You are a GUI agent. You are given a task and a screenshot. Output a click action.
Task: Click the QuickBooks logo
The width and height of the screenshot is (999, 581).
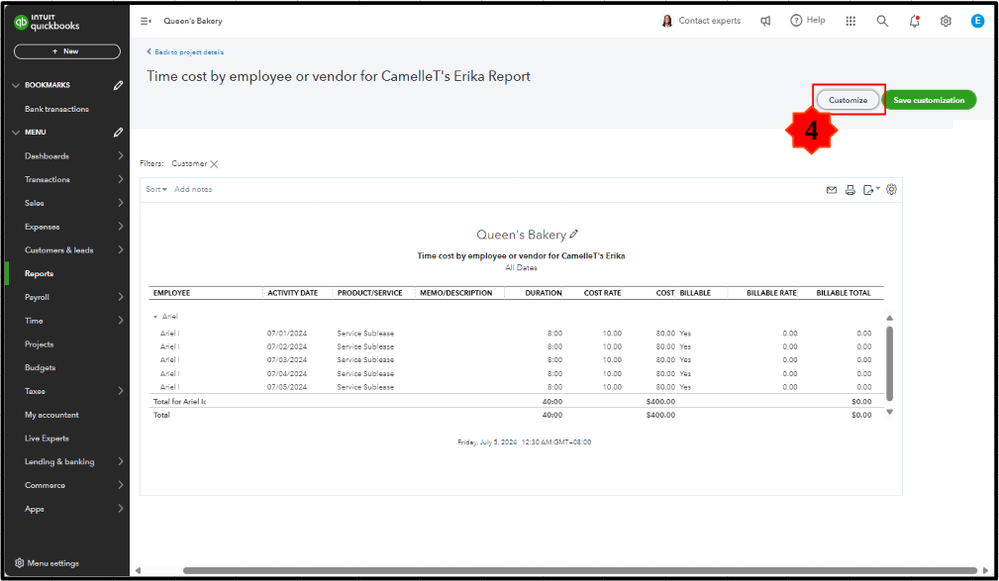[x=47, y=22]
